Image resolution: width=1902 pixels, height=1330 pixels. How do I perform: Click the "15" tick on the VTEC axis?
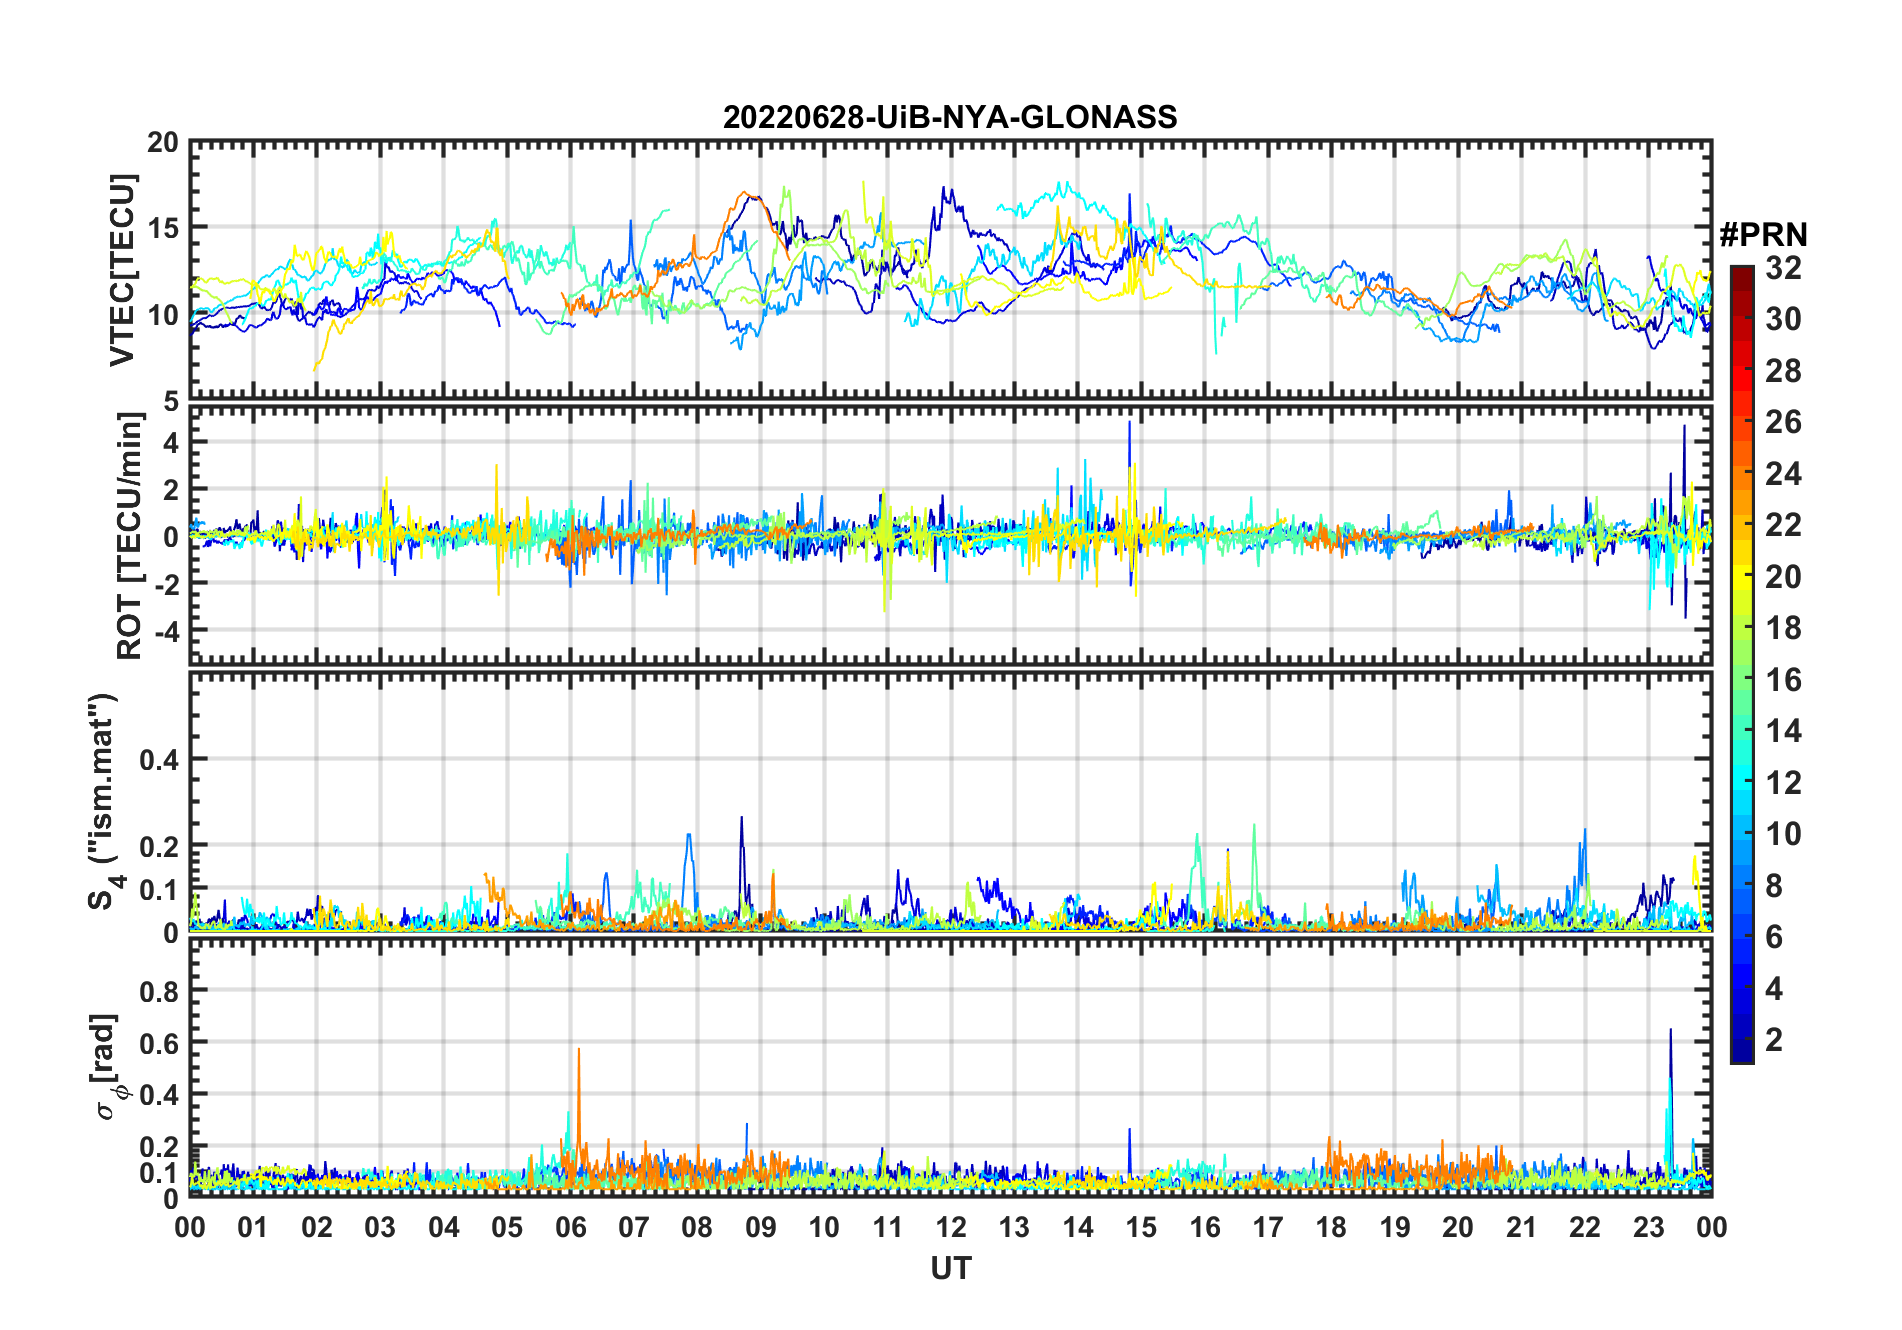pyautogui.click(x=162, y=228)
